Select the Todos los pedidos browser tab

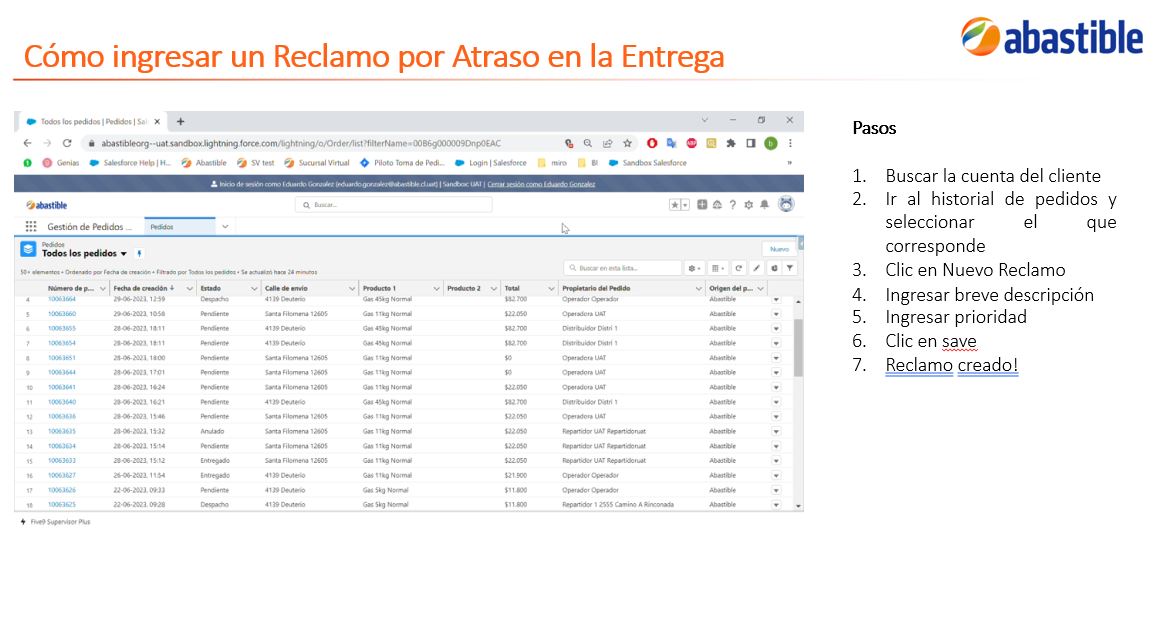point(91,121)
